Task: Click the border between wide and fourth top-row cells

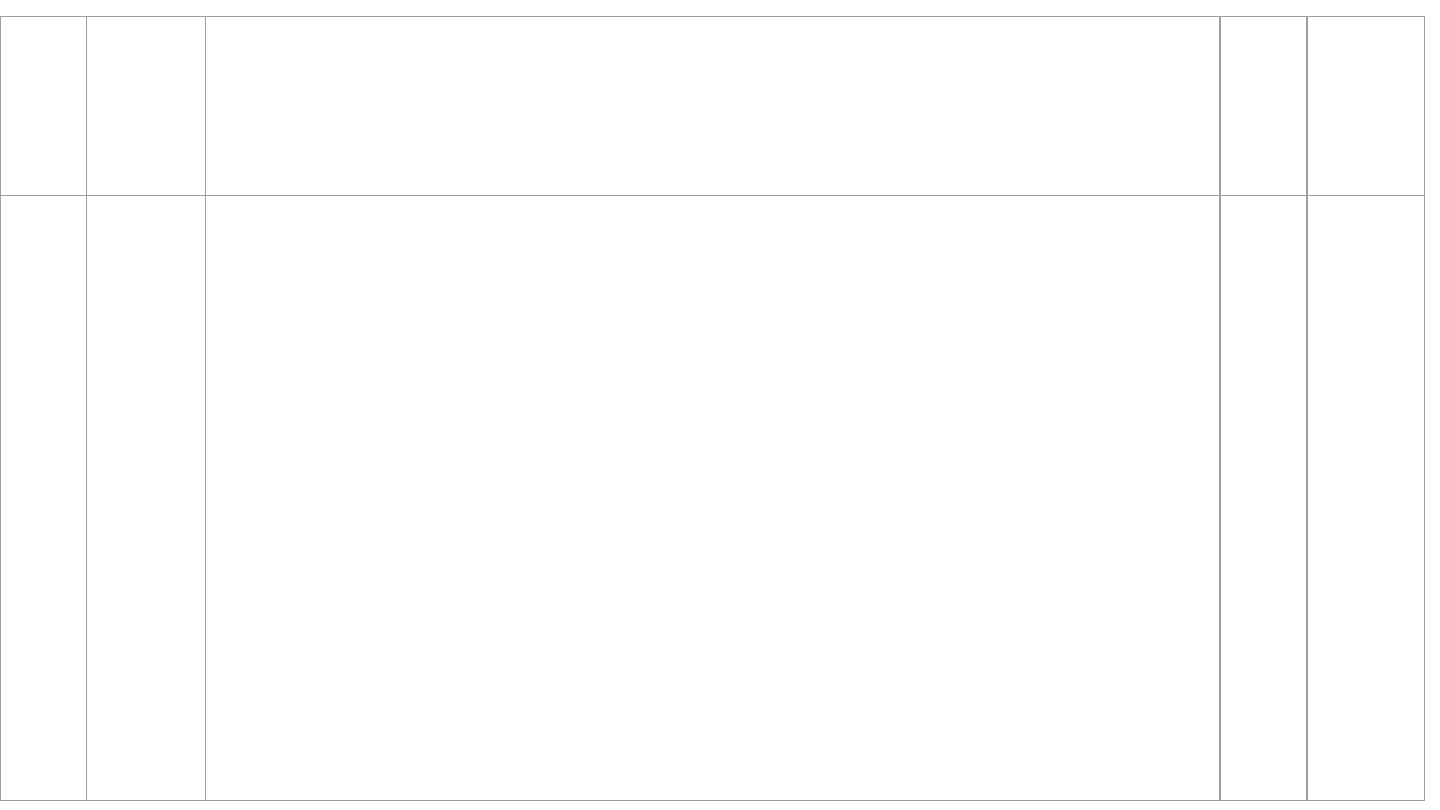Action: coord(1220,105)
